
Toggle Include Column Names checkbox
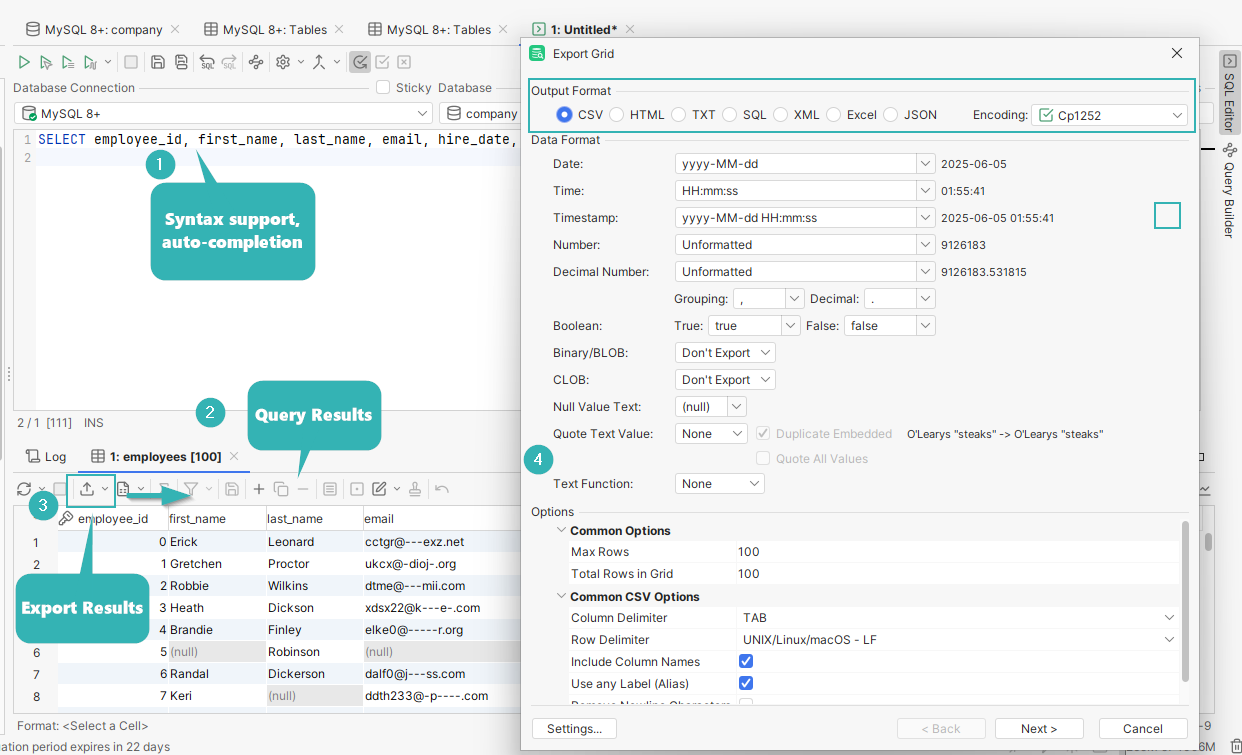tap(746, 662)
